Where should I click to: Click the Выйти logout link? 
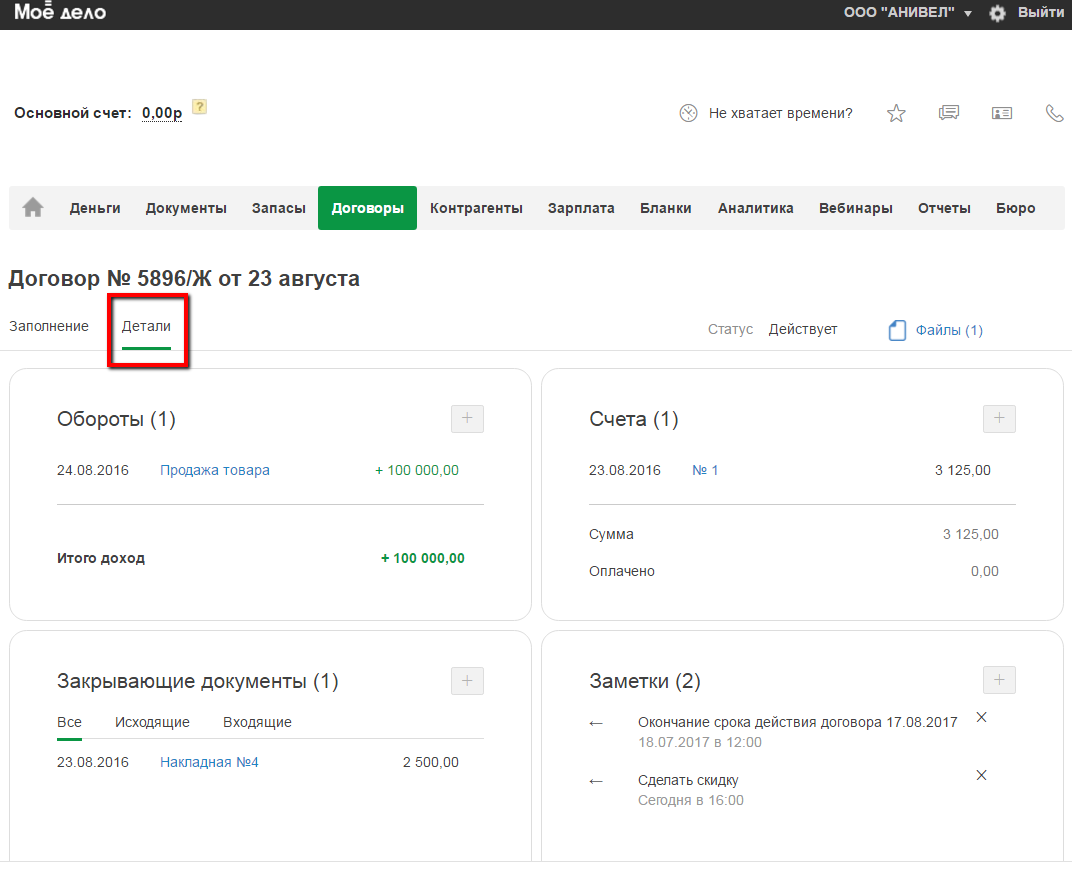pyautogui.click(x=1041, y=12)
